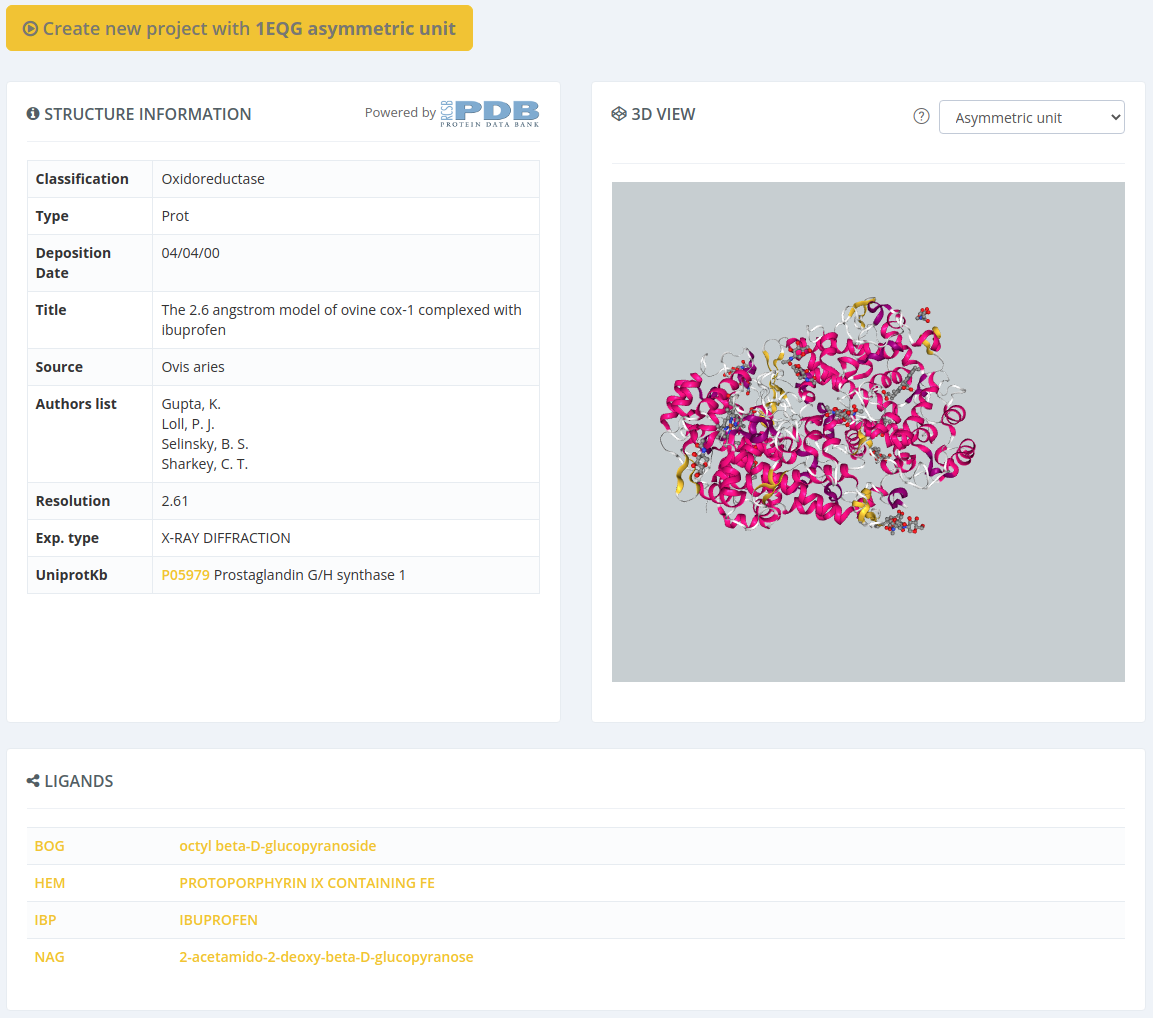Open 2-acetamido-2-deoxy-beta-D-glucopyranose link
The height and width of the screenshot is (1018, 1153).
(x=326, y=957)
